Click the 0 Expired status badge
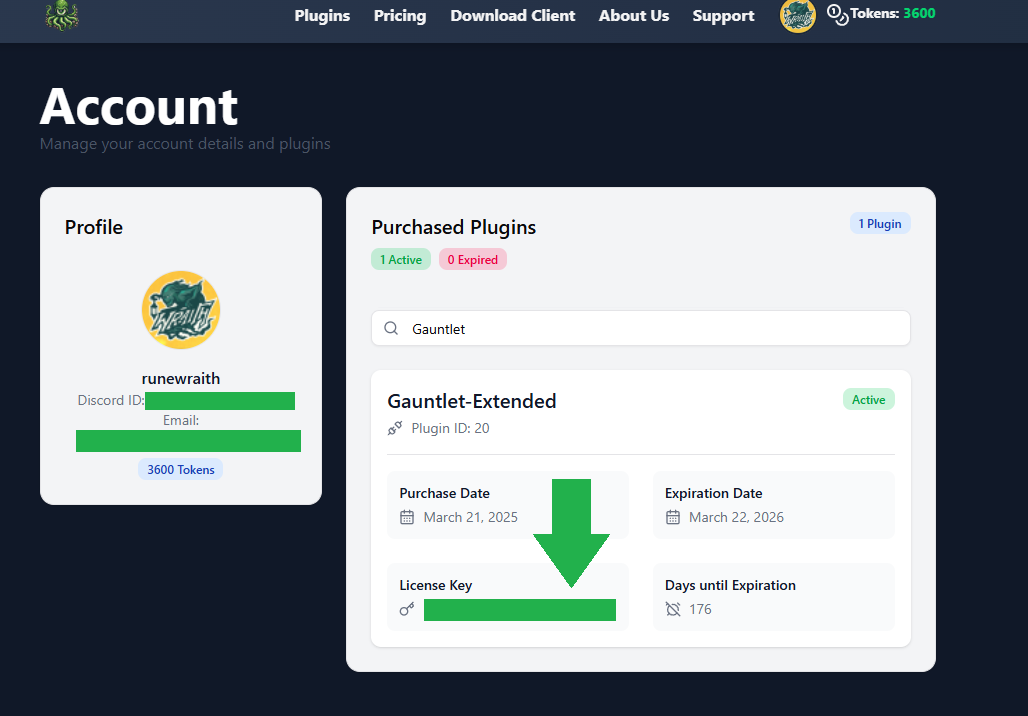Viewport: 1028px width, 716px height. tap(472, 259)
